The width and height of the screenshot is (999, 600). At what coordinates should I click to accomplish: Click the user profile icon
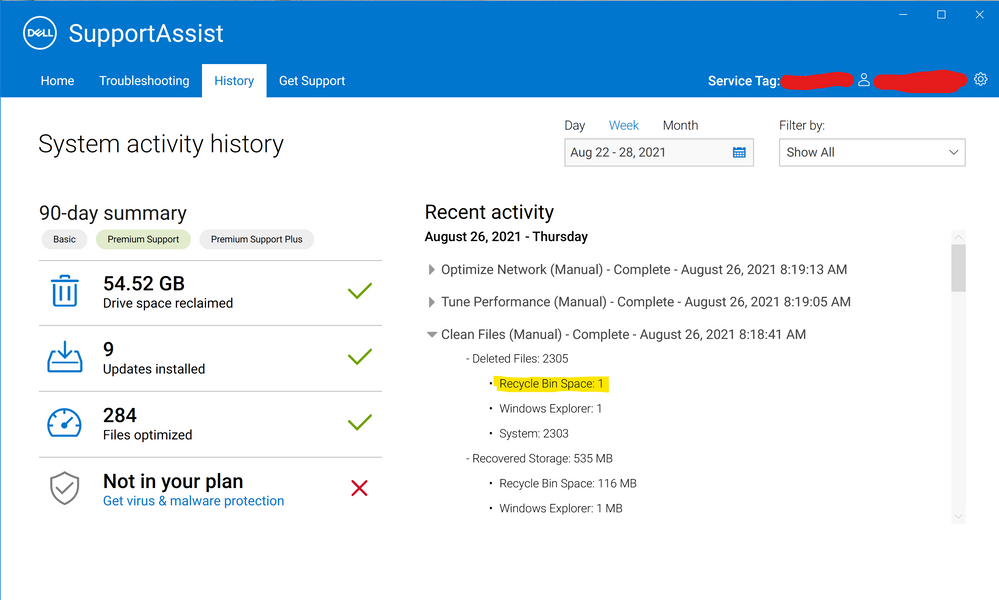click(x=863, y=80)
